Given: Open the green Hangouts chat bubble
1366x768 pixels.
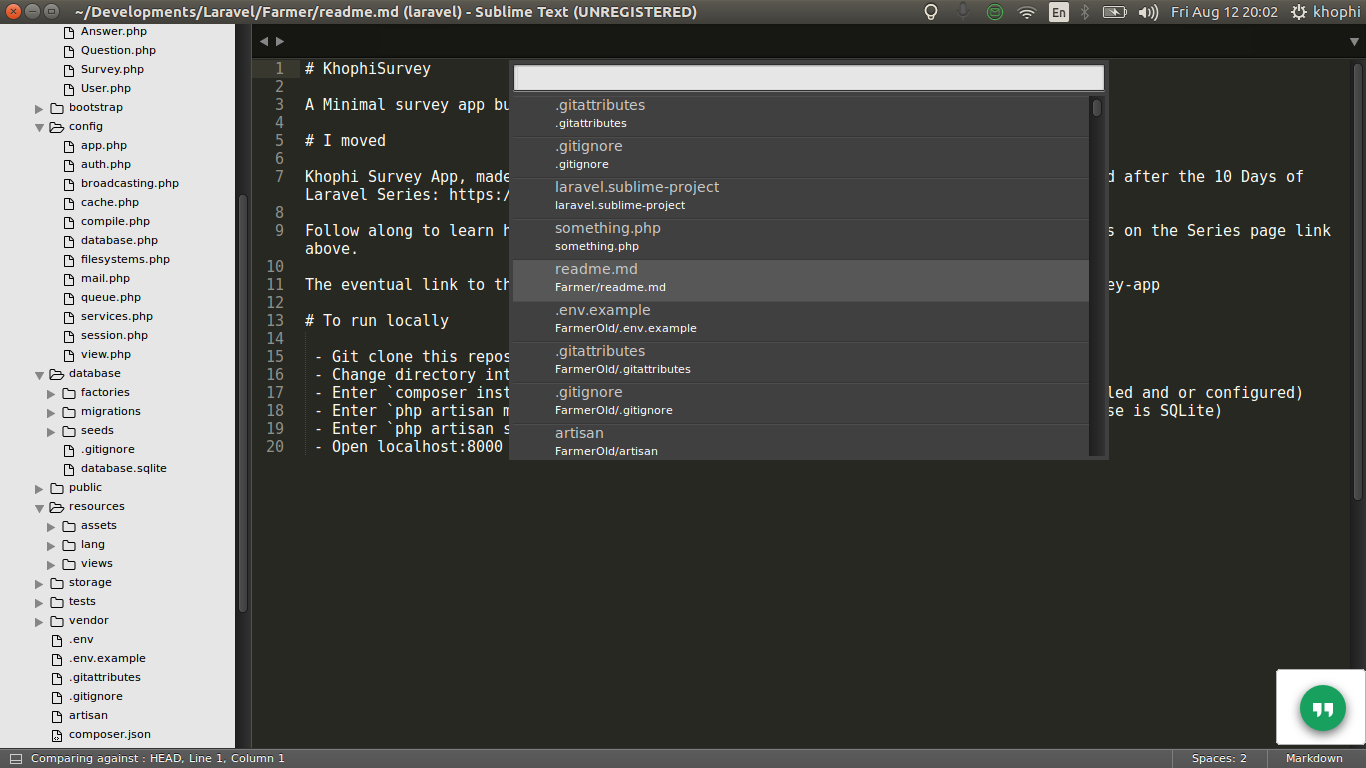Looking at the screenshot, I should 1322,709.
